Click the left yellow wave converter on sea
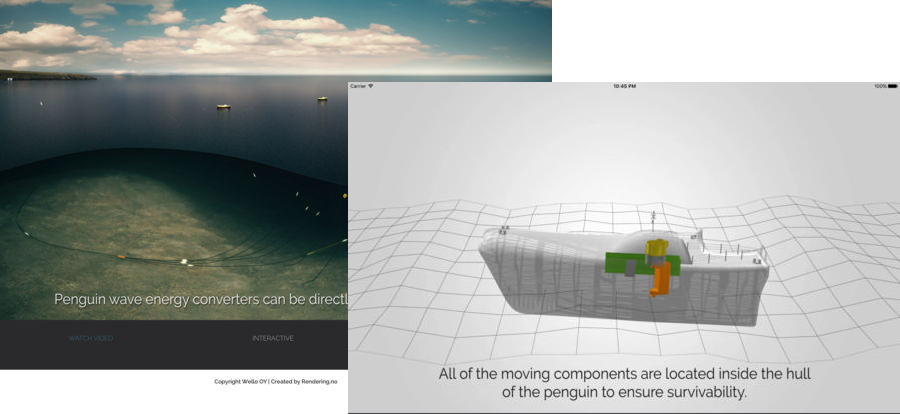This screenshot has width=900, height=414. (x=223, y=106)
